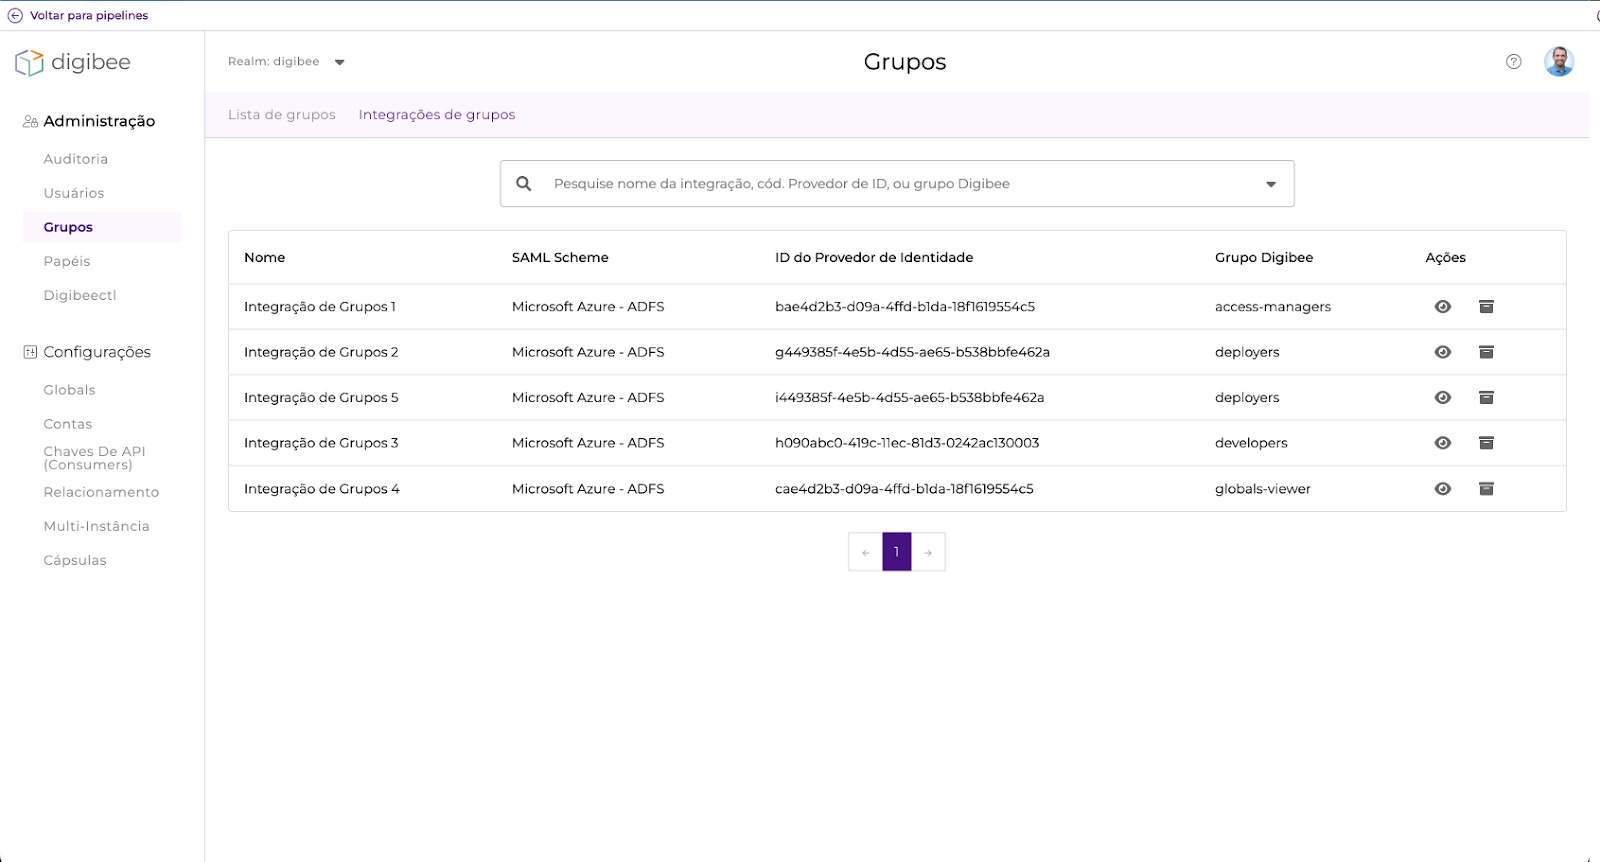Open the user profile avatar
Viewport: 1600px width, 862px height.
point(1558,62)
